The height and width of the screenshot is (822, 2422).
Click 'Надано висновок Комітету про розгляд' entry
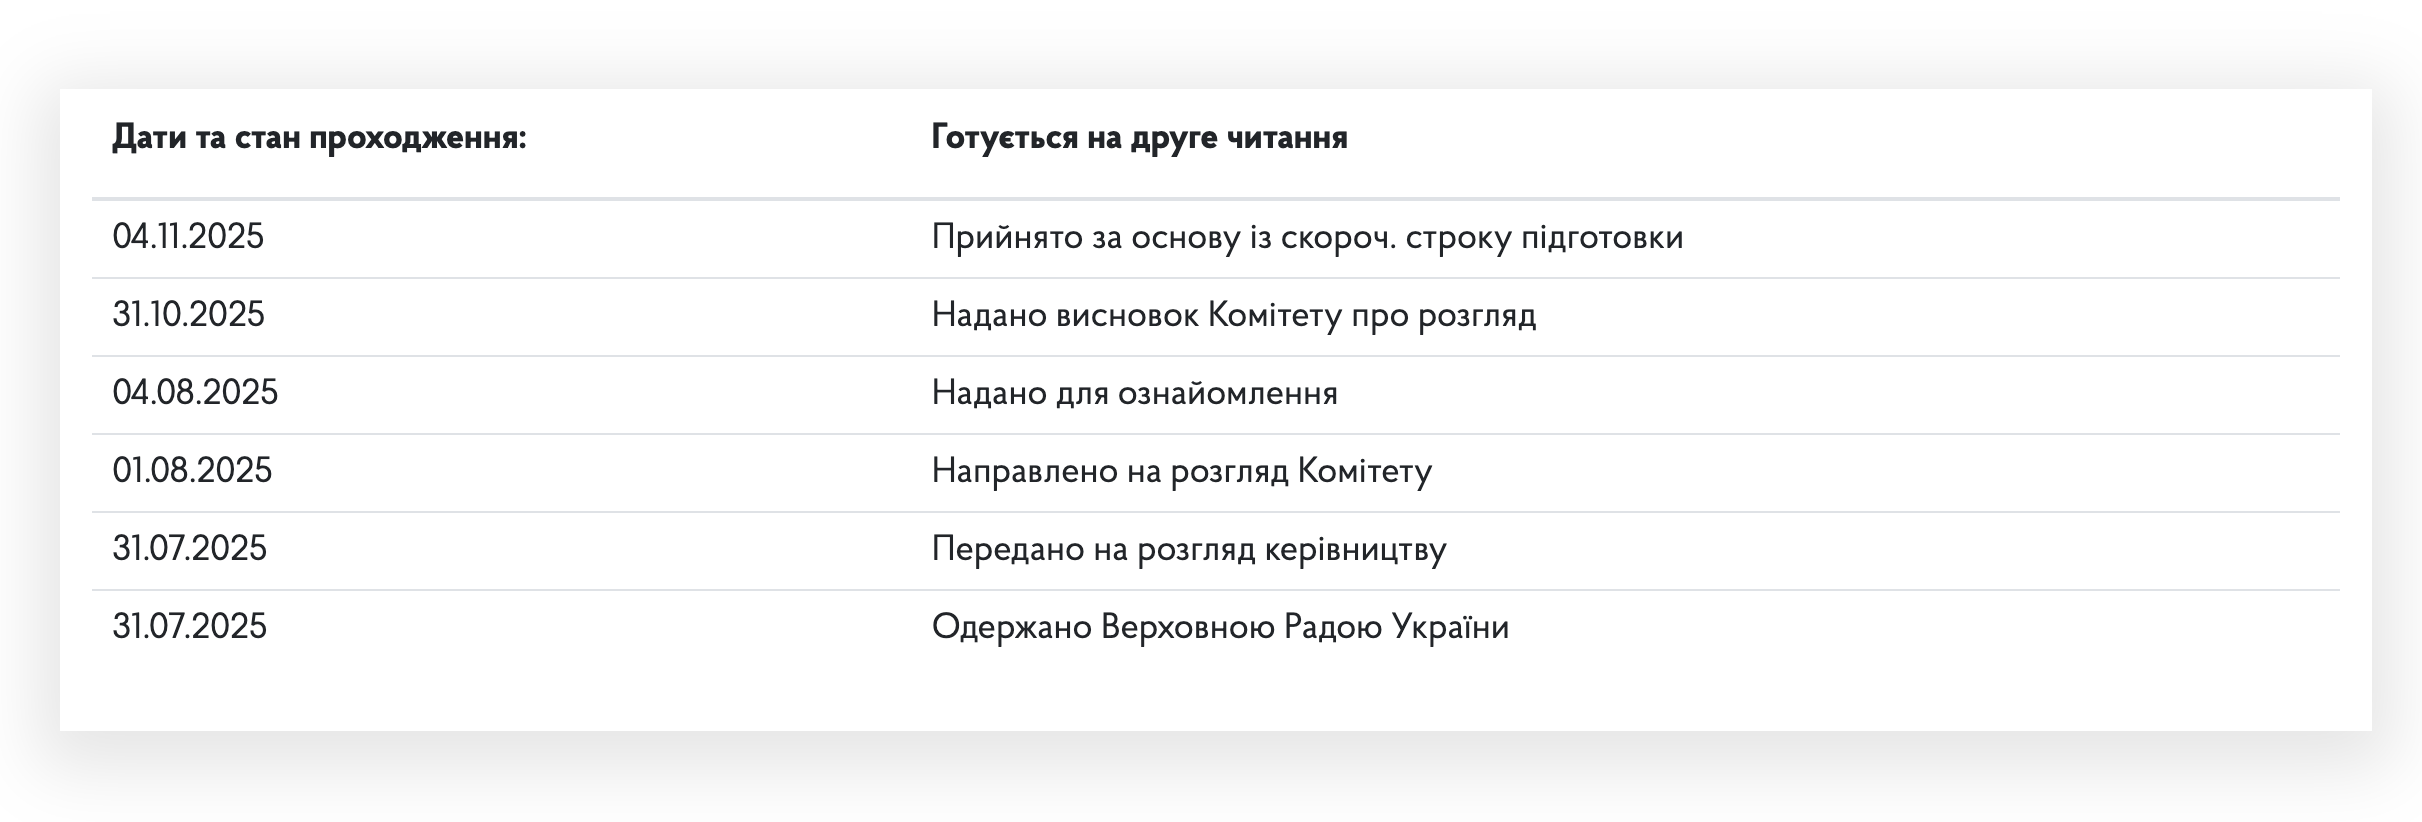[1233, 315]
